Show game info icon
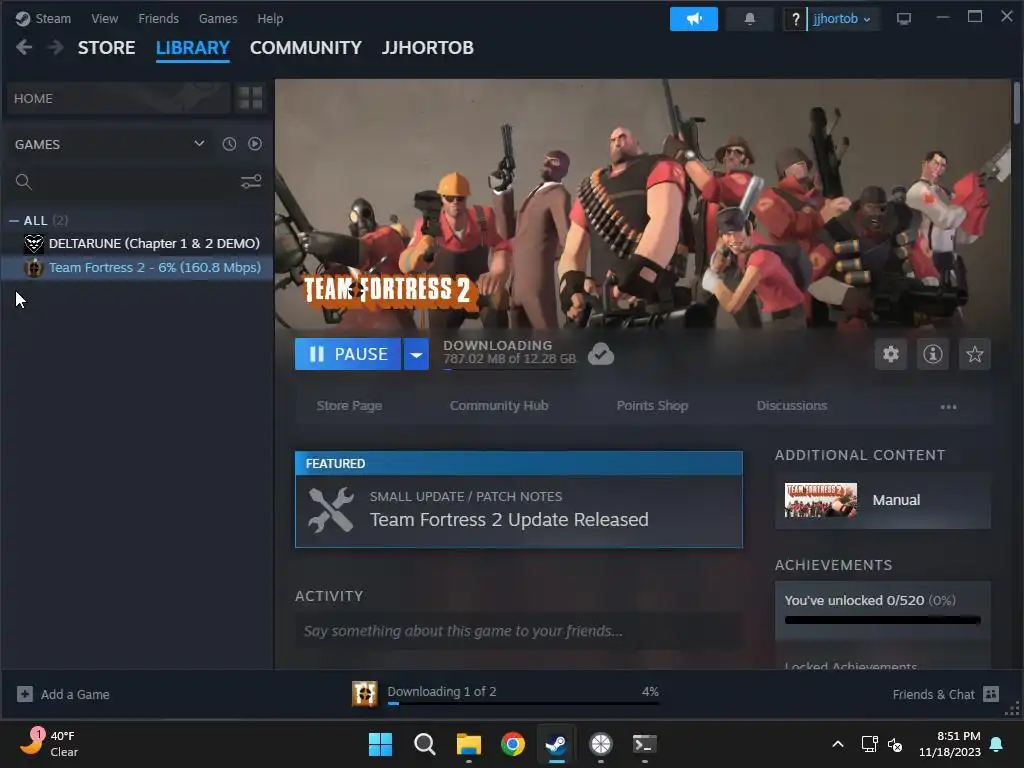The height and width of the screenshot is (768, 1024). pos(933,354)
